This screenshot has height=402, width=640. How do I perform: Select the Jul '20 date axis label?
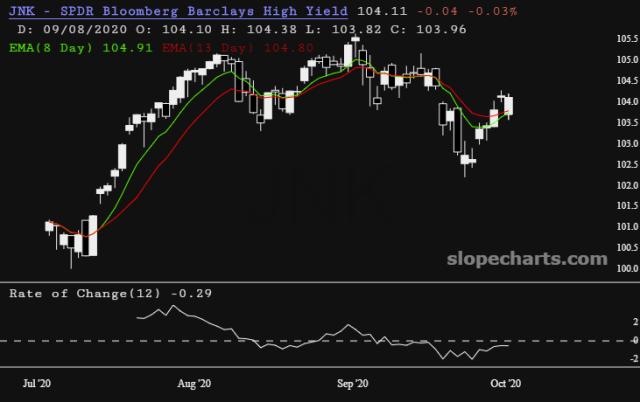(x=38, y=383)
